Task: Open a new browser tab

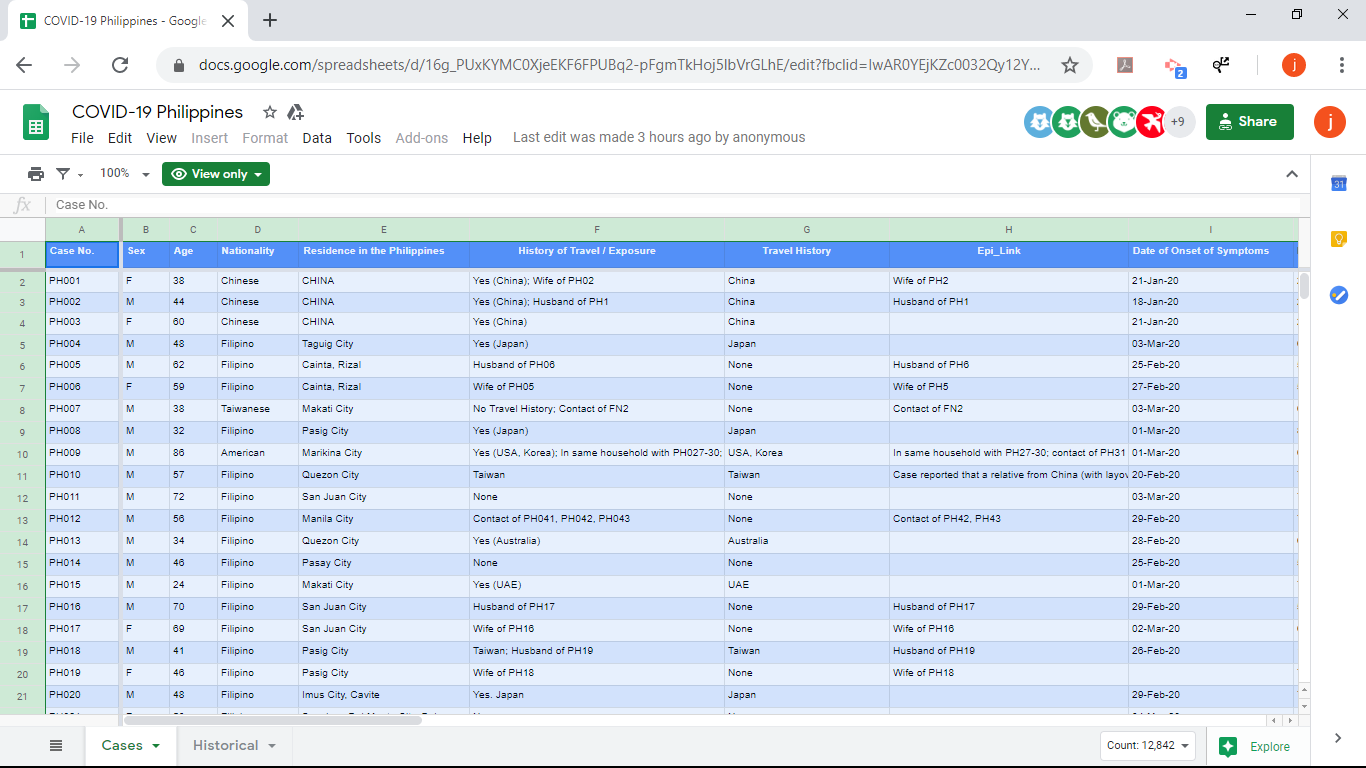Action: [270, 20]
